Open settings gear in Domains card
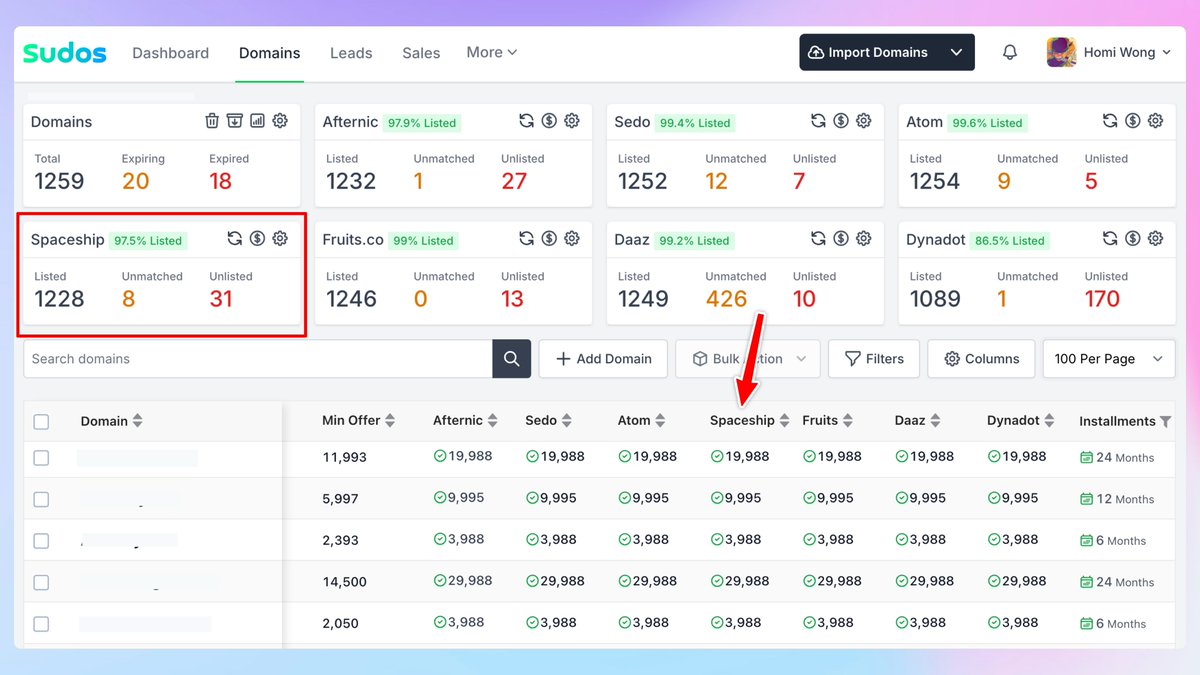Screen dimensions: 1200x675 click(280, 121)
